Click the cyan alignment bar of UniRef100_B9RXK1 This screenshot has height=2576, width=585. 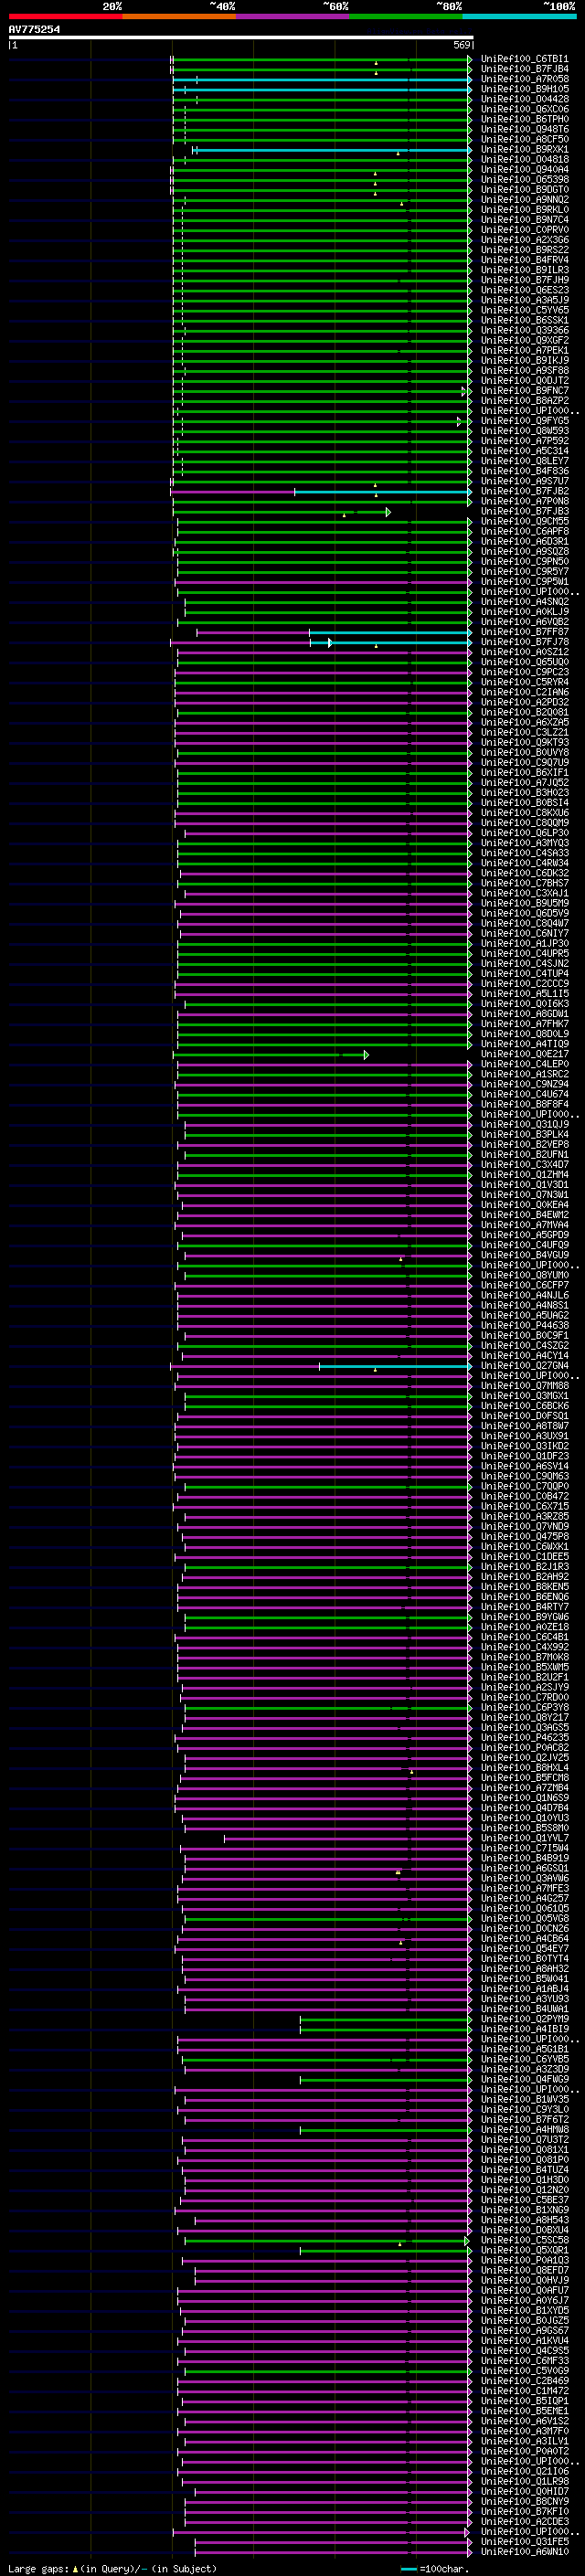[x=332, y=150]
